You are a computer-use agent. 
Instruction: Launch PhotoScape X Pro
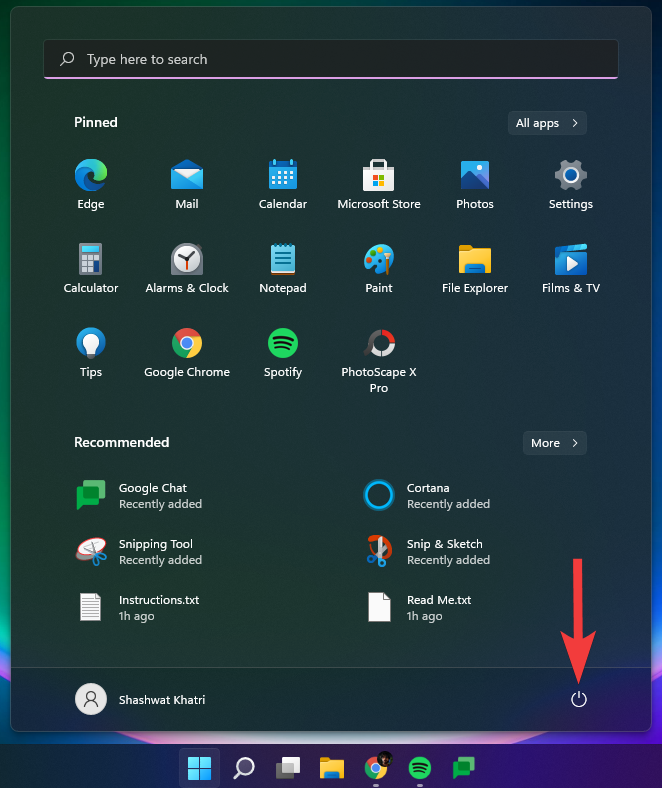(x=379, y=360)
